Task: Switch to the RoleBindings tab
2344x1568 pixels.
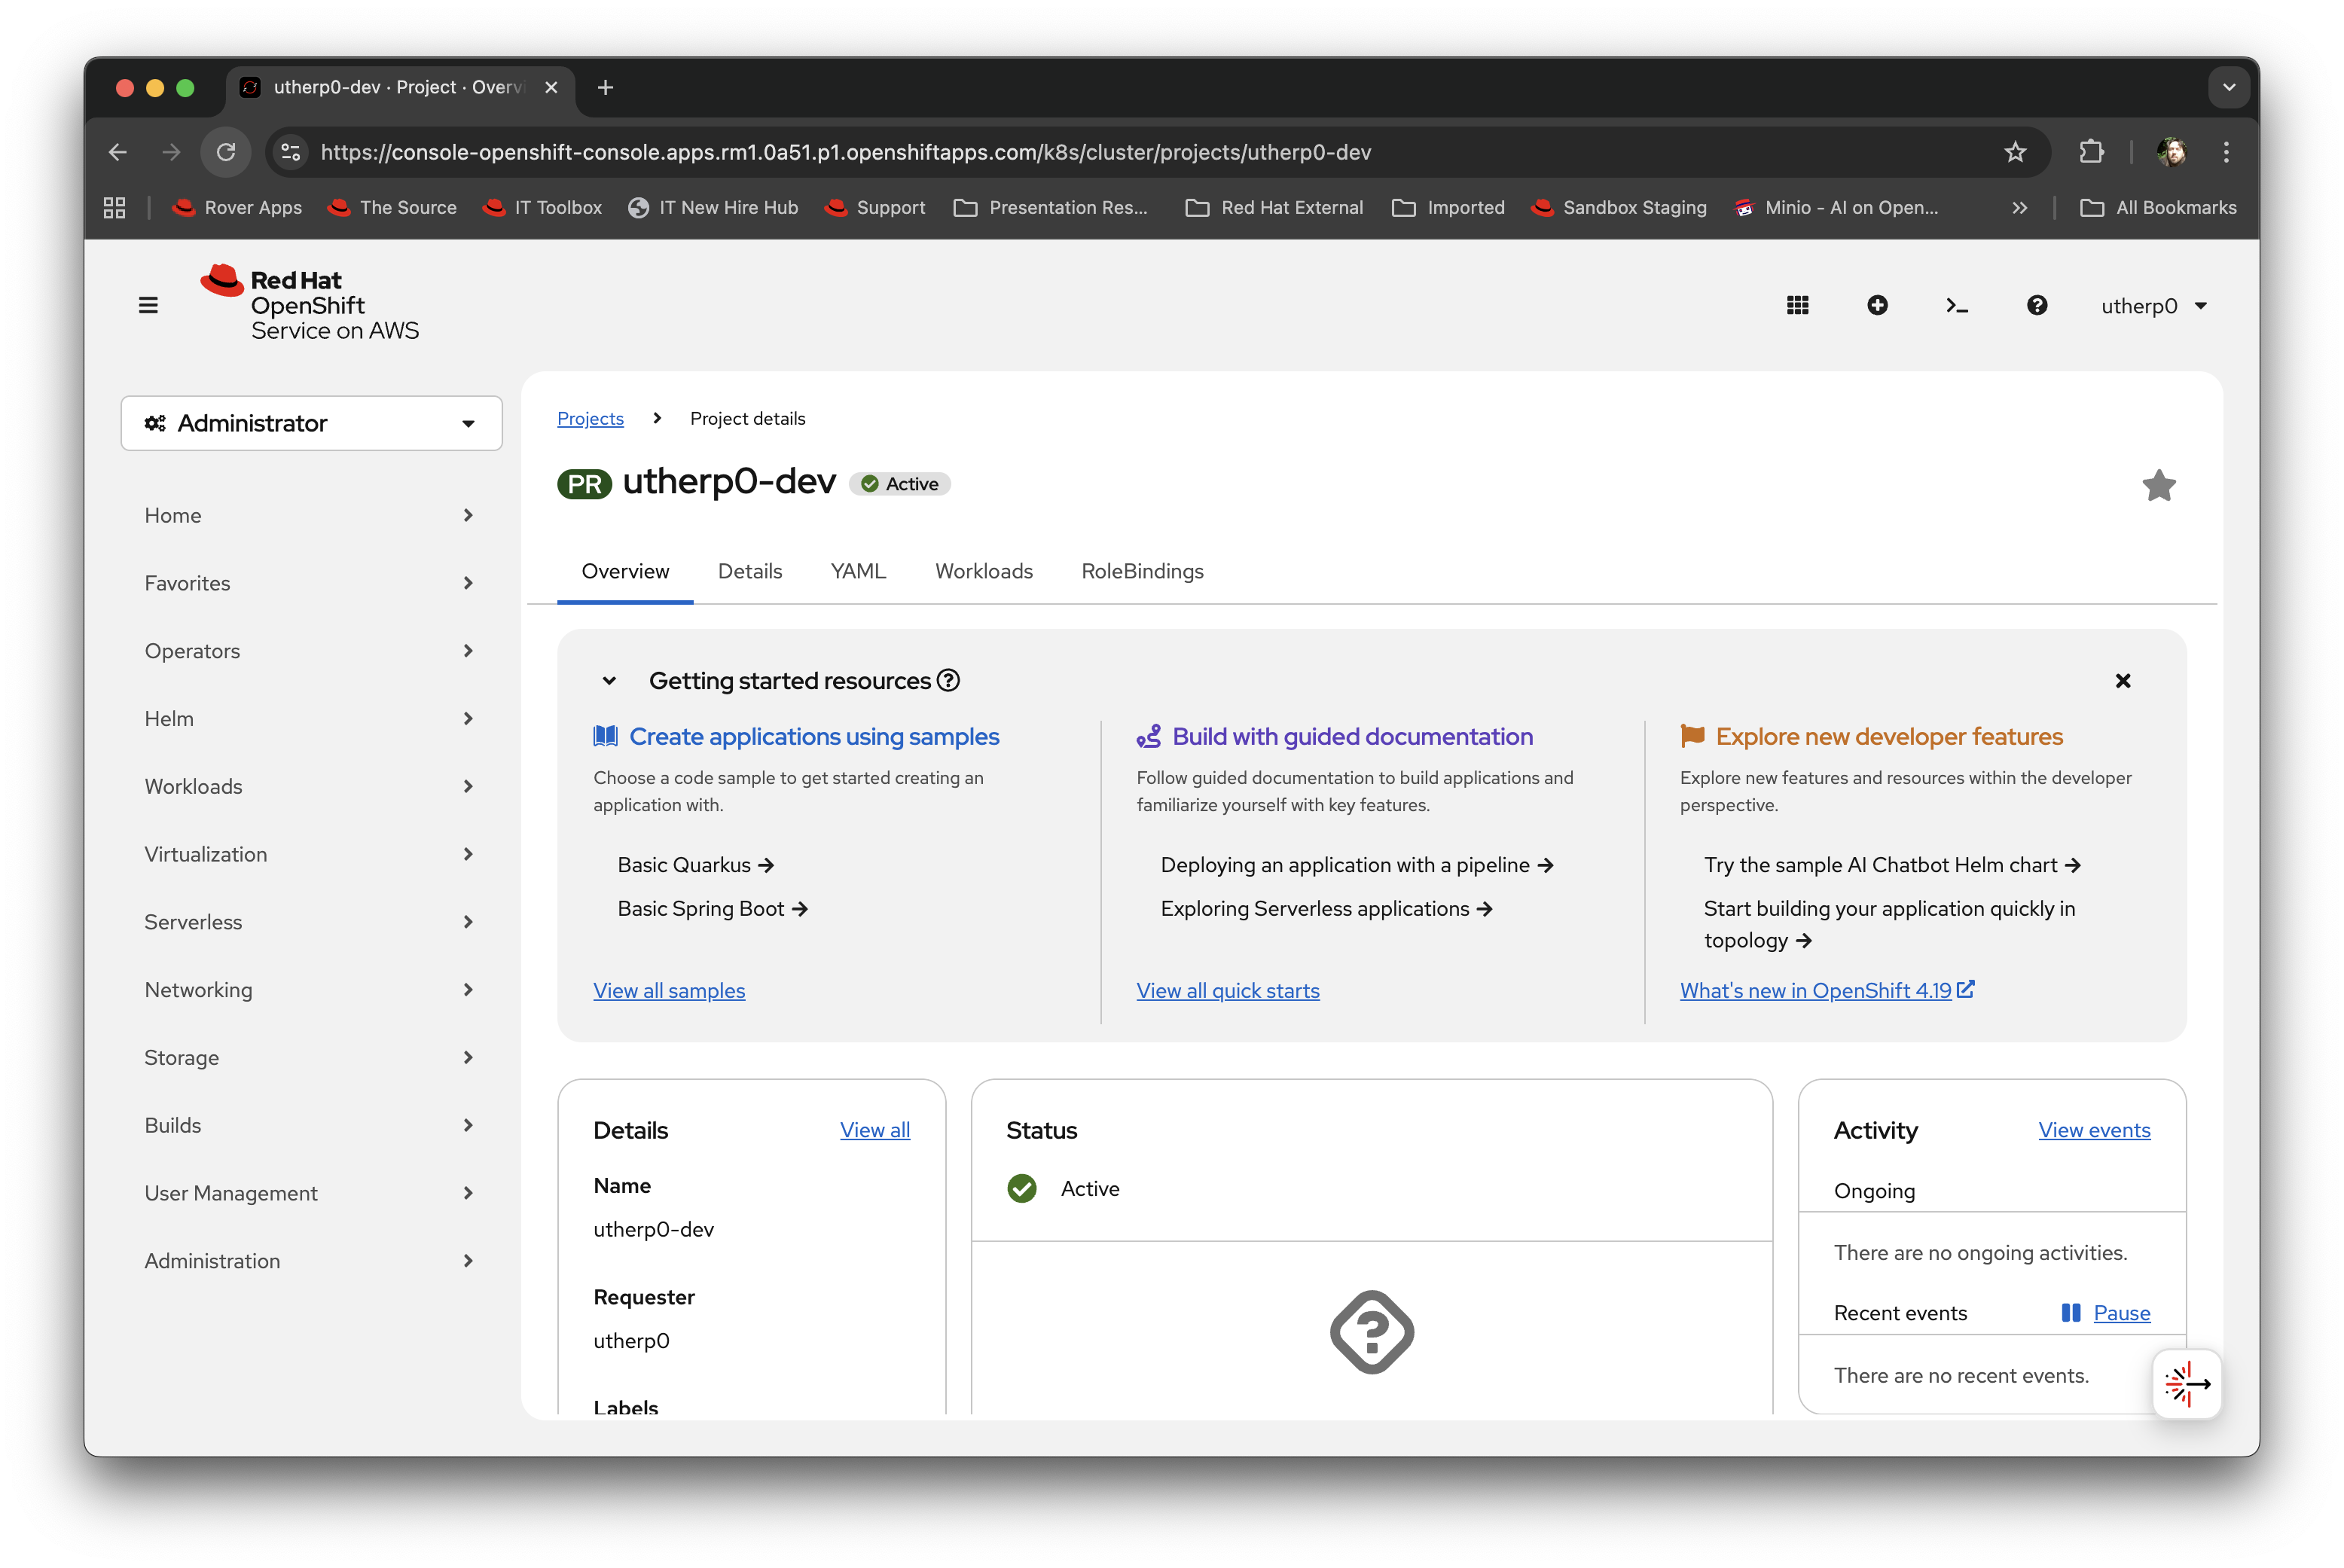Action: click(x=1142, y=571)
